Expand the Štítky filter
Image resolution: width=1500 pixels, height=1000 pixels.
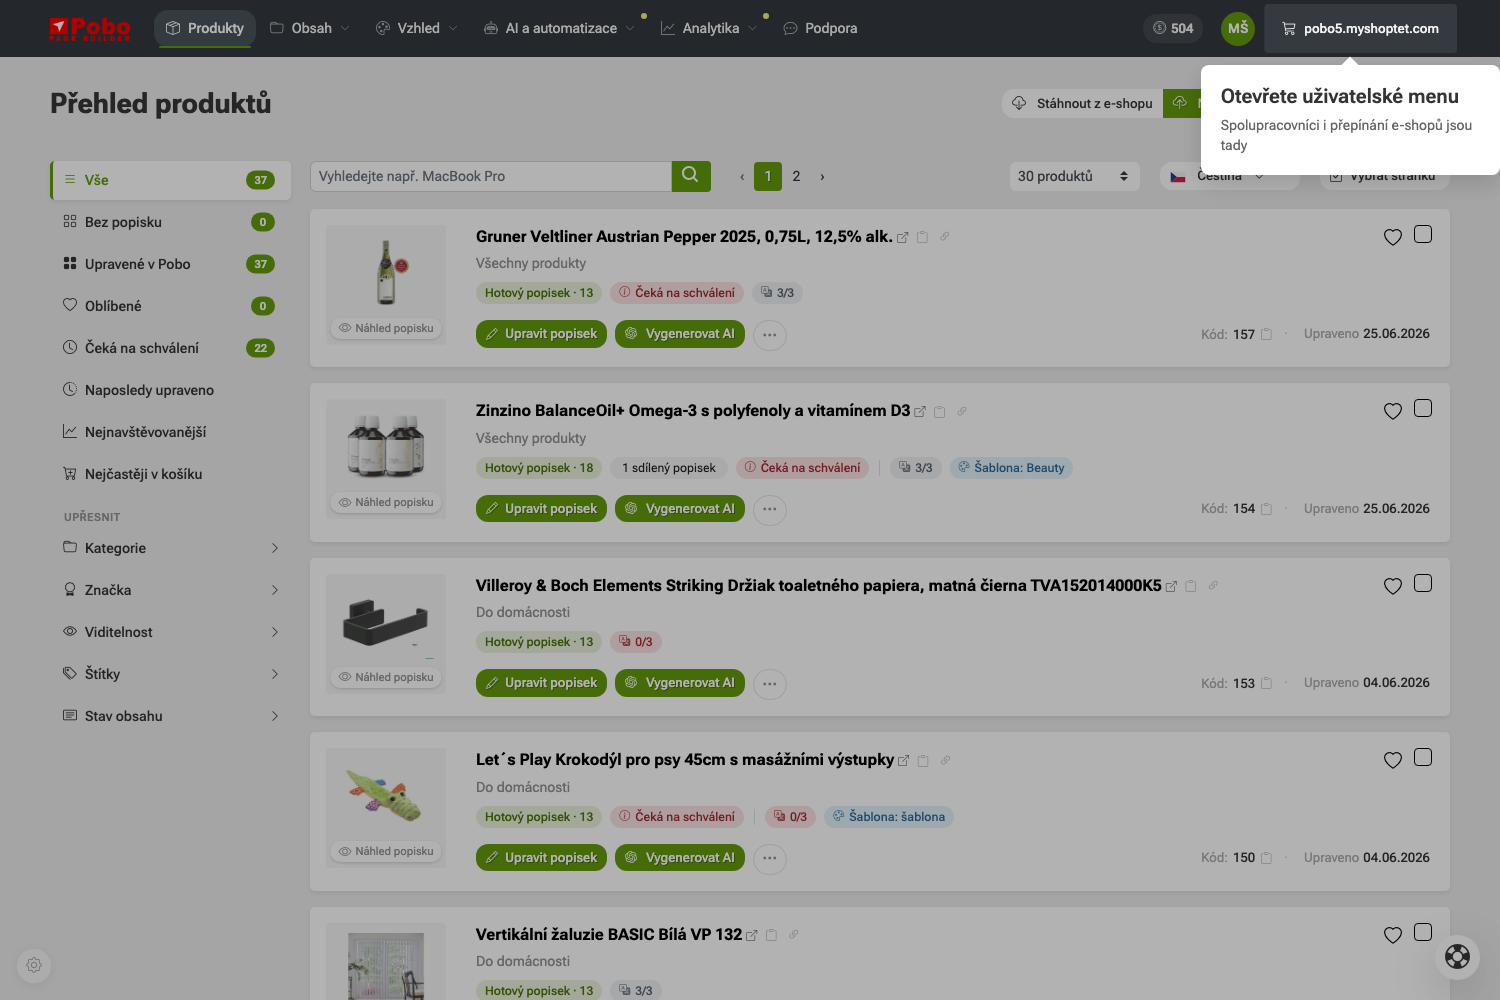tap(170, 674)
